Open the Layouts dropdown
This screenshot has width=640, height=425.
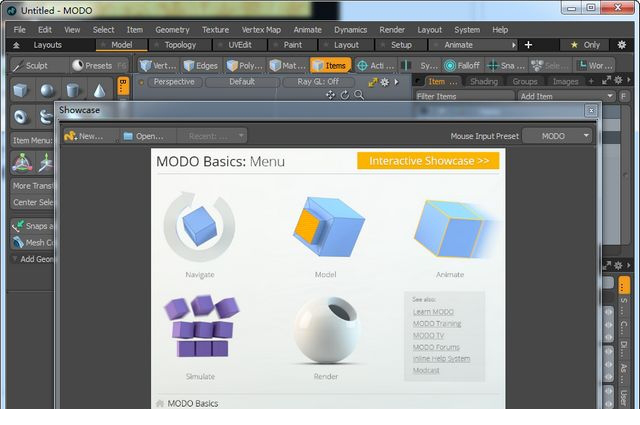point(47,45)
